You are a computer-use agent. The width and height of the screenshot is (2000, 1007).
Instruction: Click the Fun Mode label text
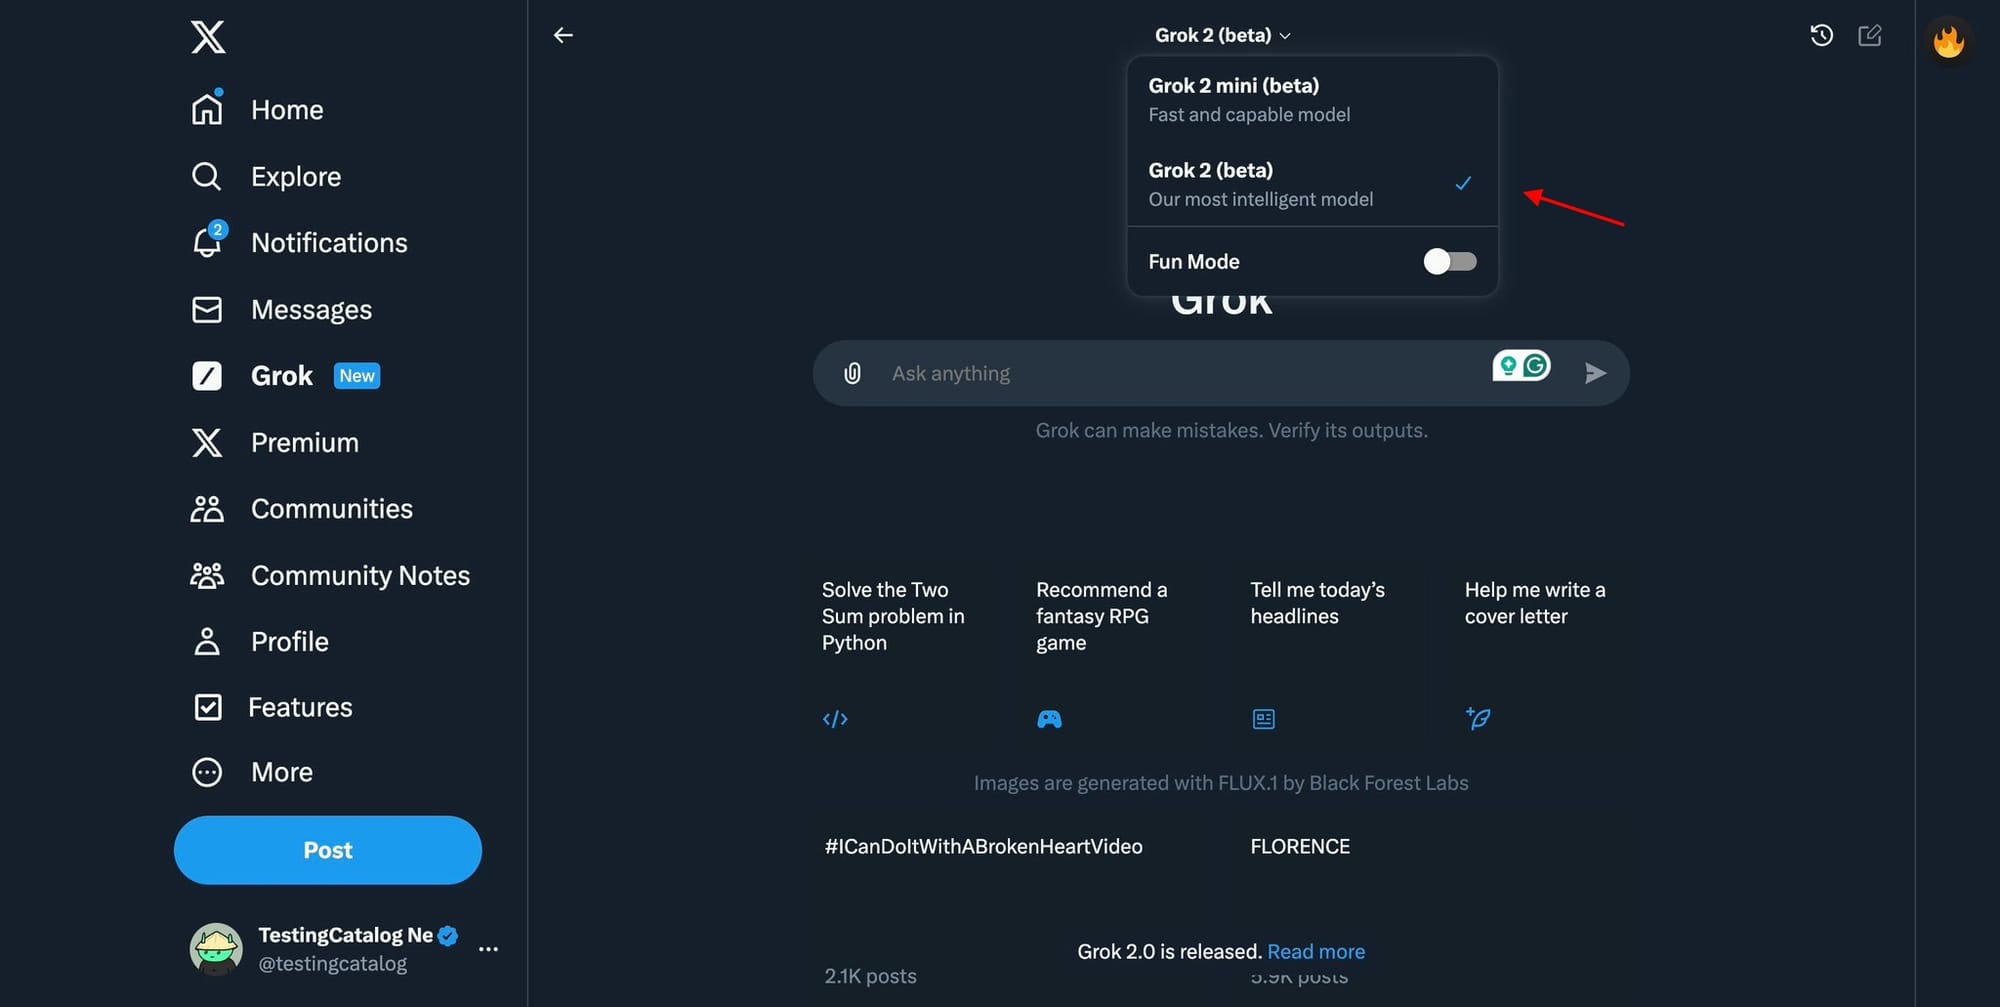click(x=1194, y=262)
